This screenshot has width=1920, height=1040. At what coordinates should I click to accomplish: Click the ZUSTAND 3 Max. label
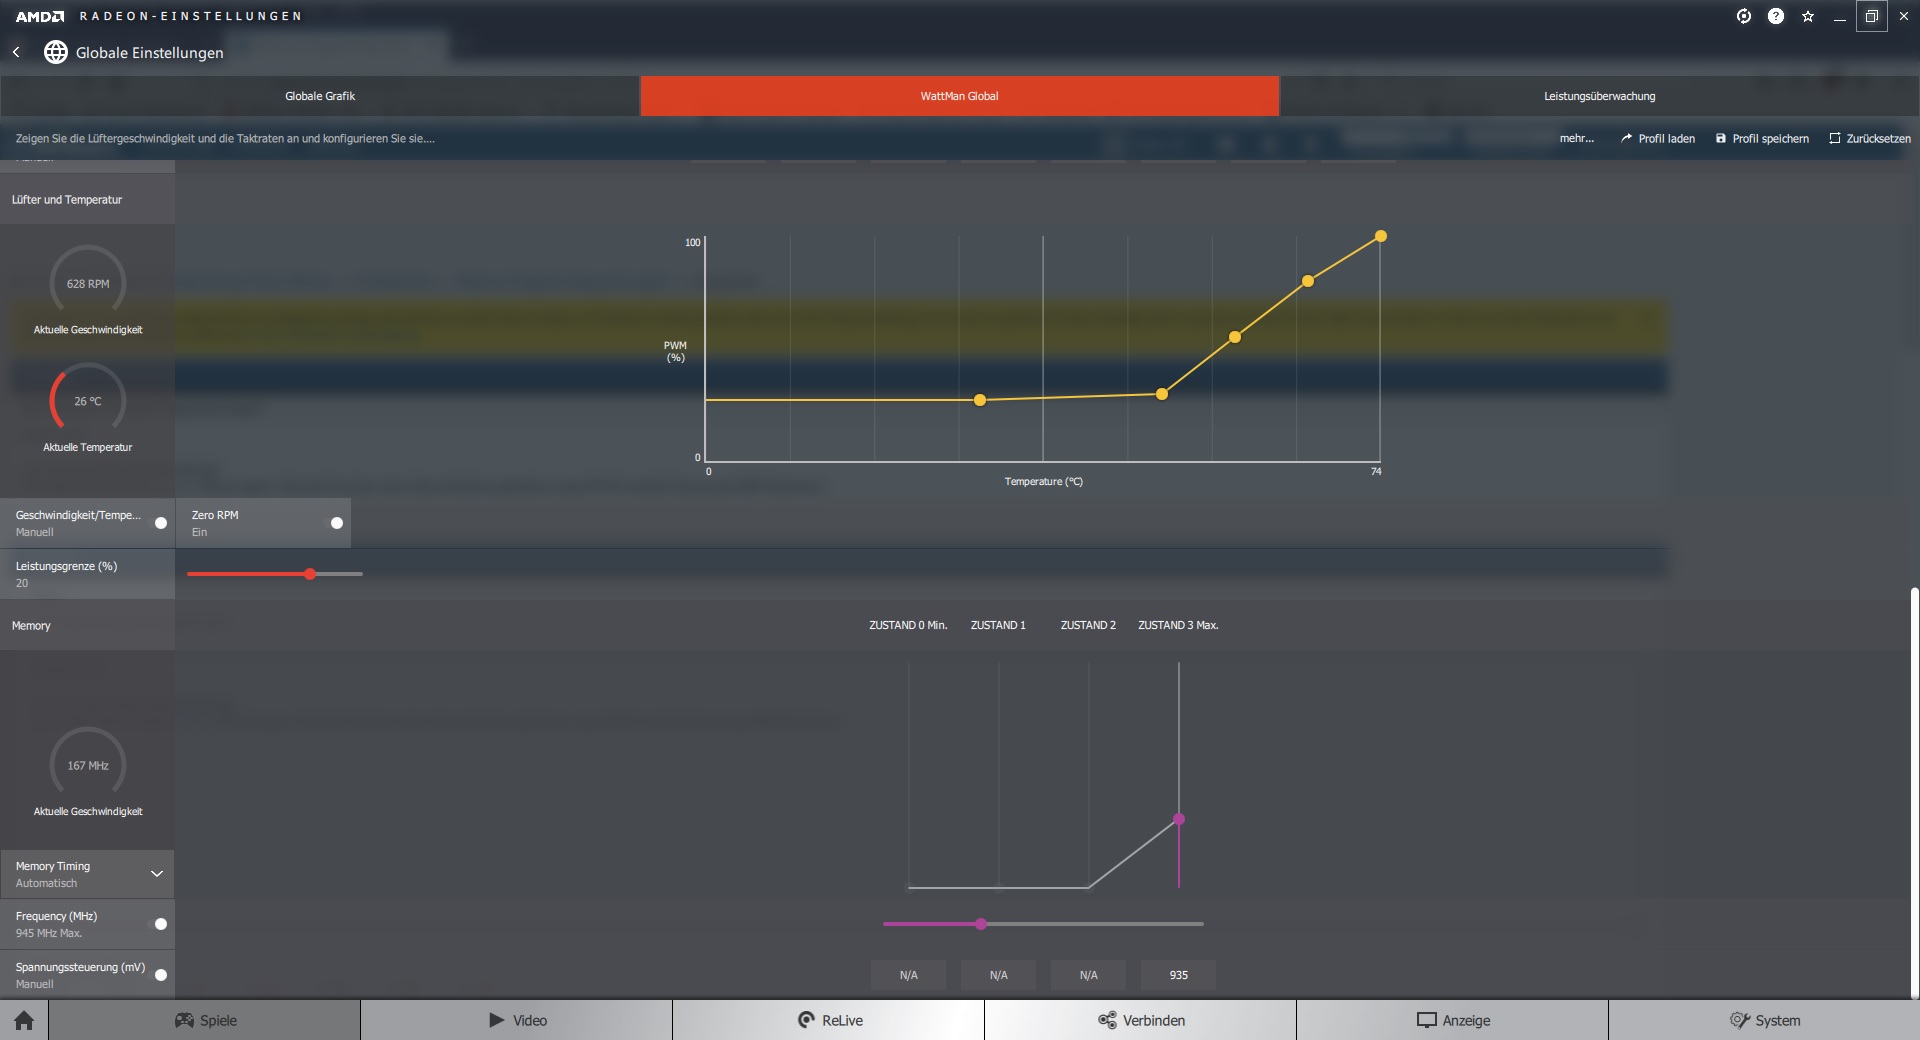[x=1178, y=625]
